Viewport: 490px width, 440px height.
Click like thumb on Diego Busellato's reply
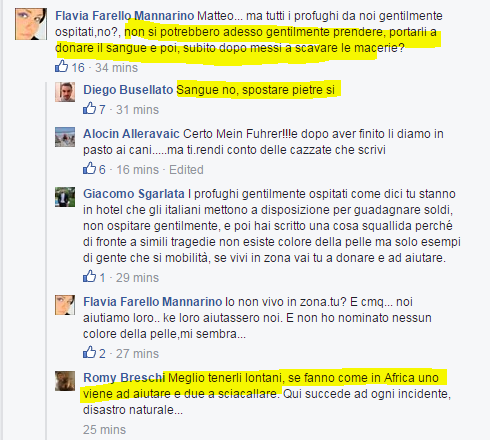click(89, 108)
